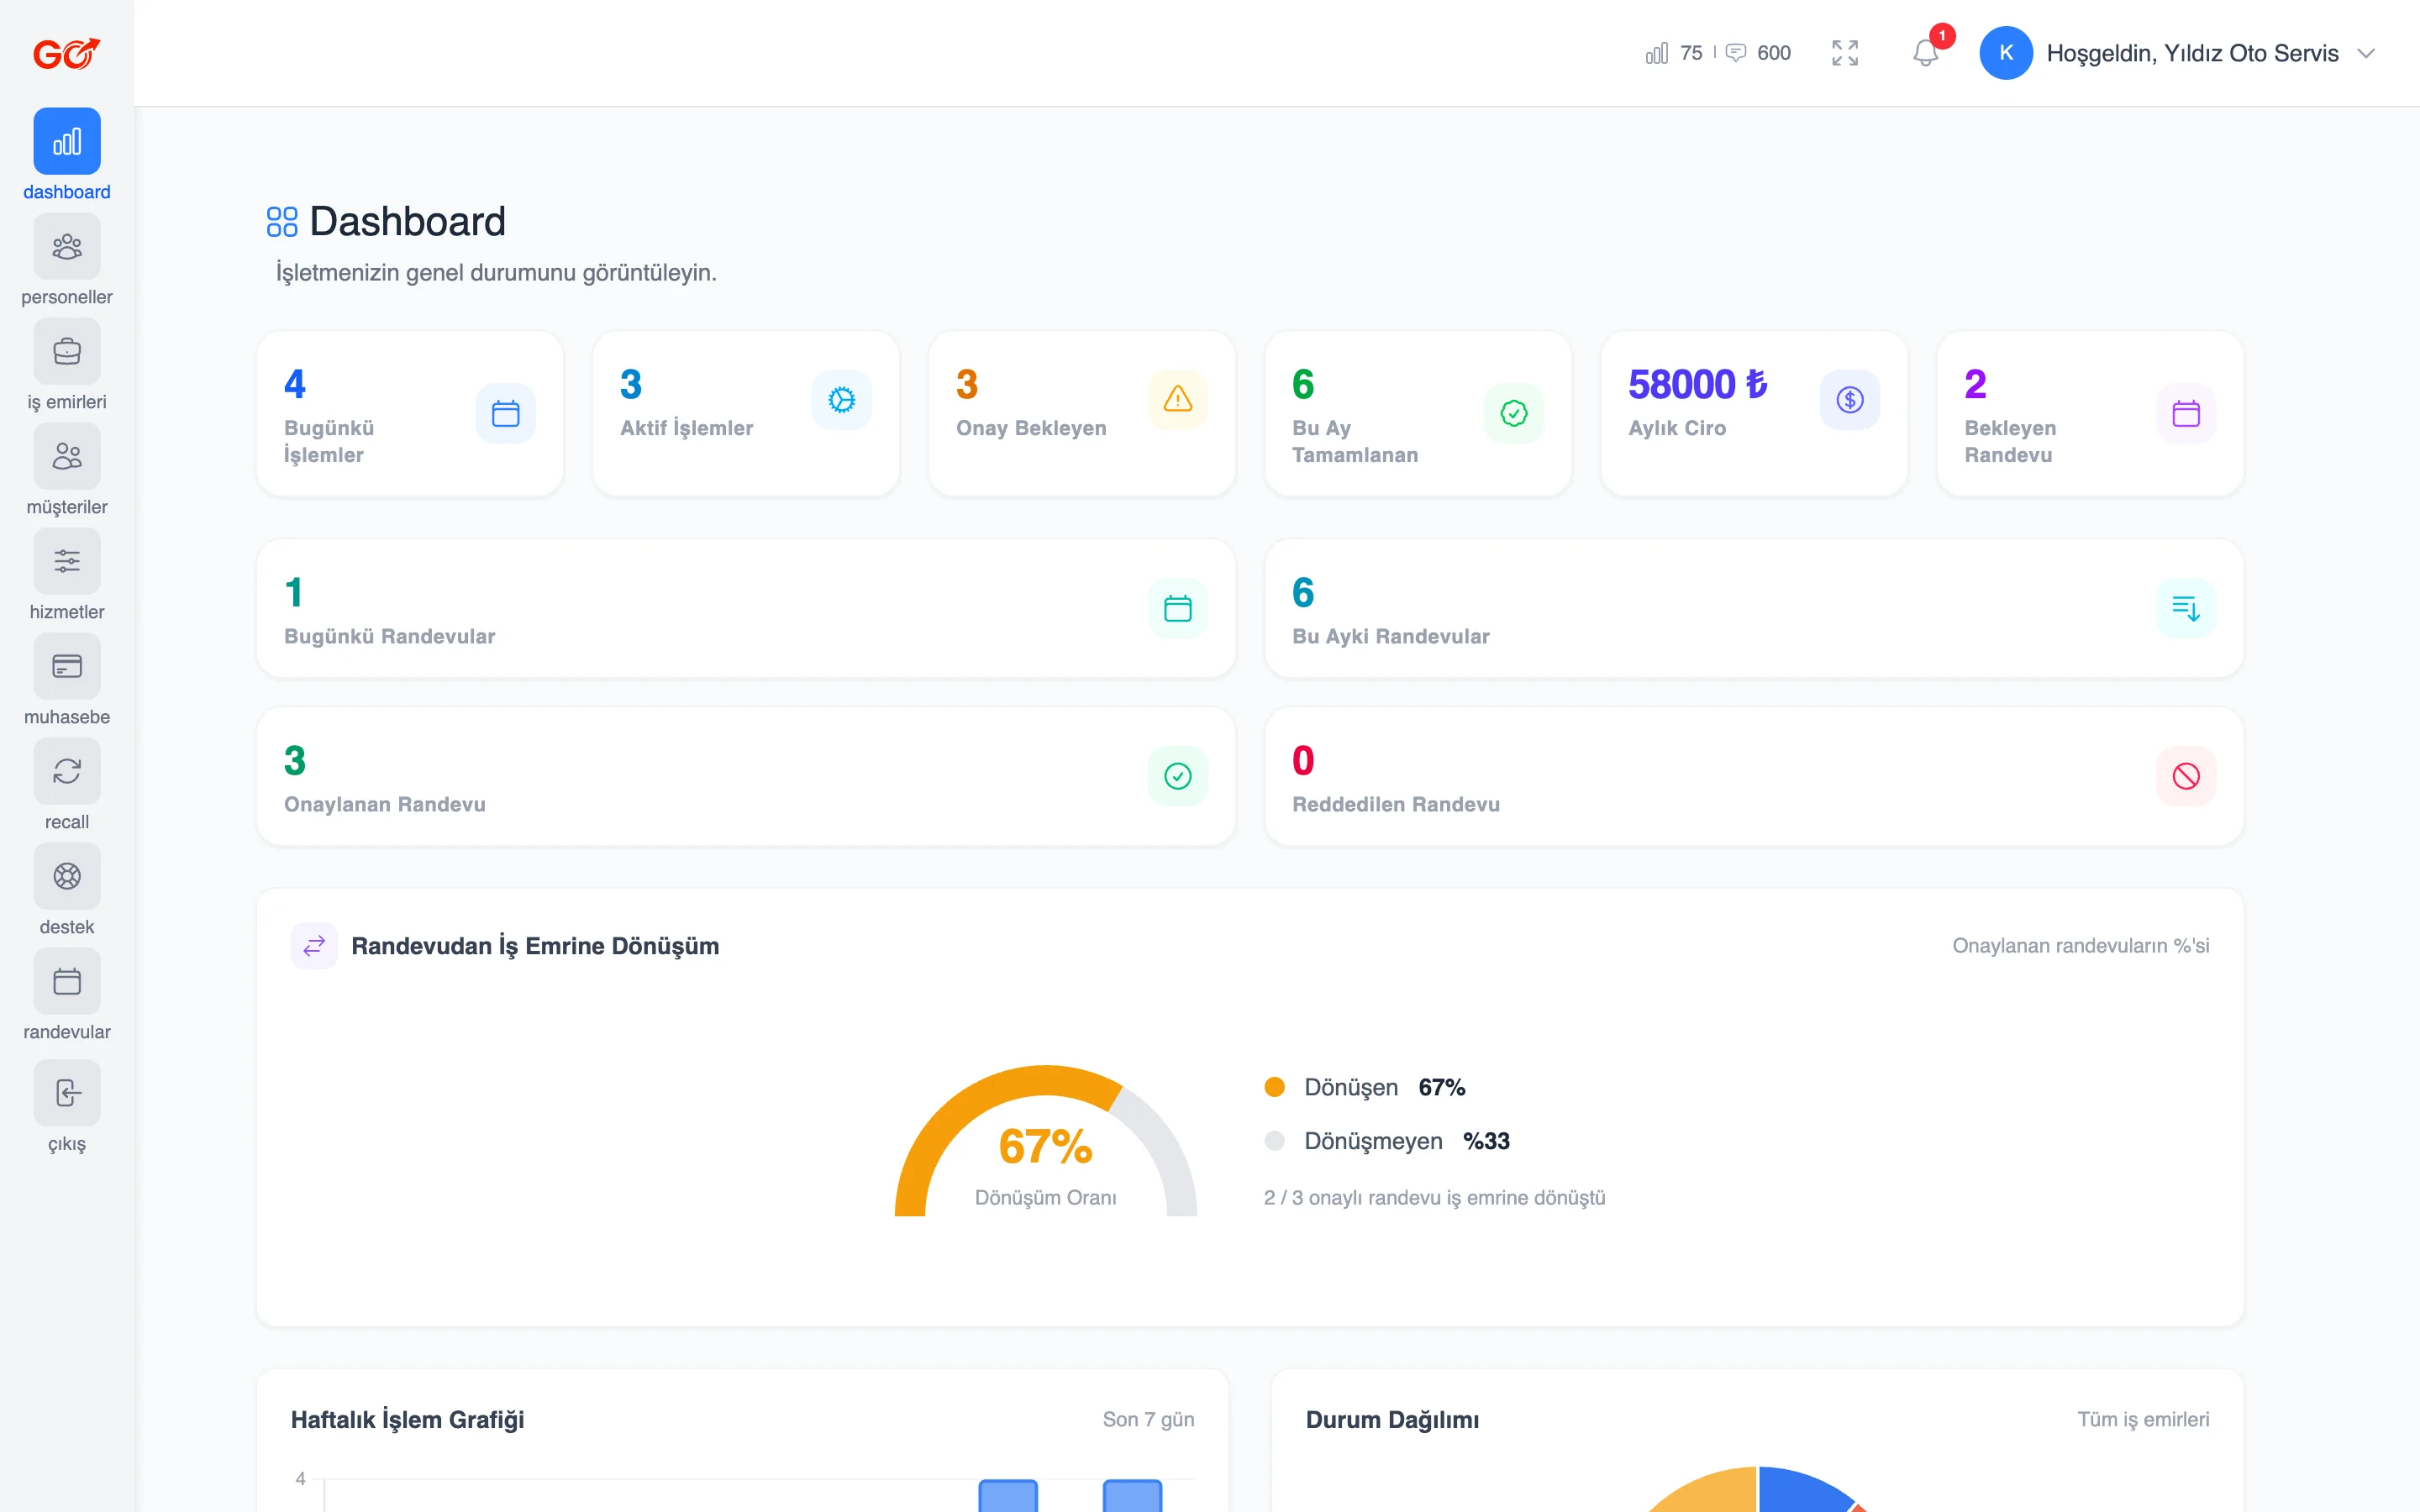Open the personeller section icon
The image size is (2420, 1512).
pos(67,246)
